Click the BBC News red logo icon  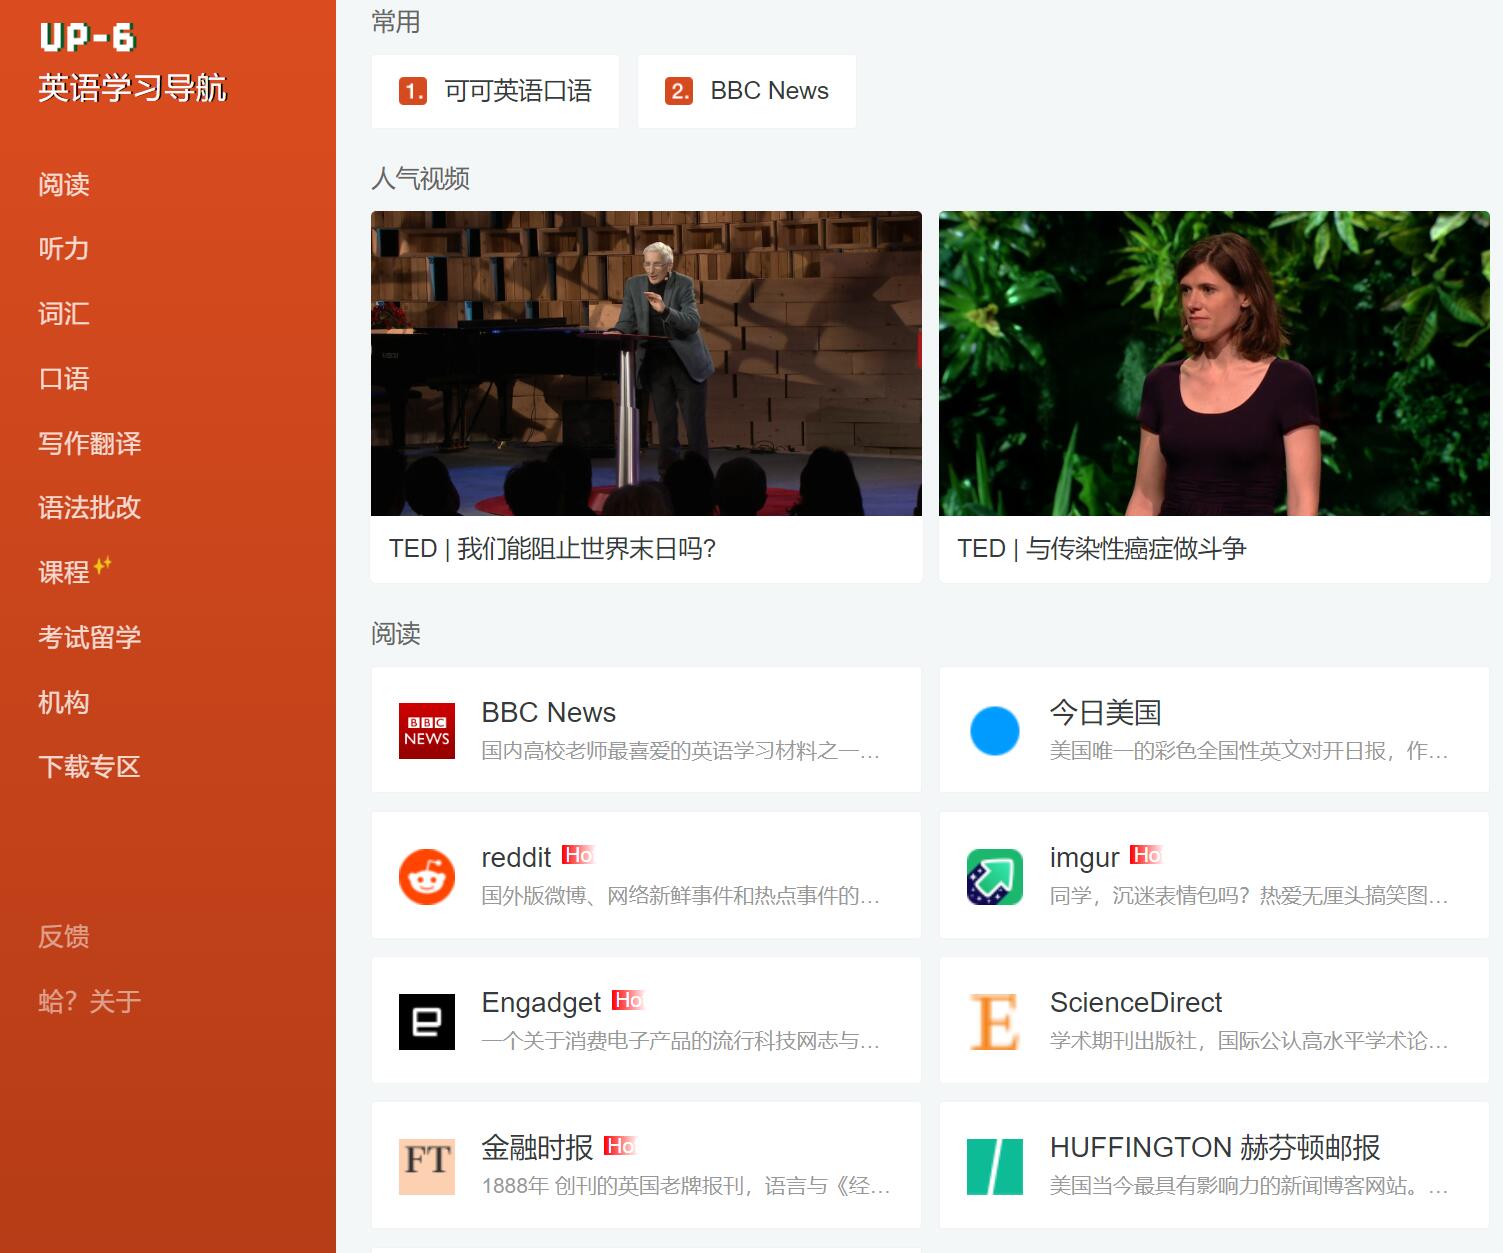[x=427, y=731]
